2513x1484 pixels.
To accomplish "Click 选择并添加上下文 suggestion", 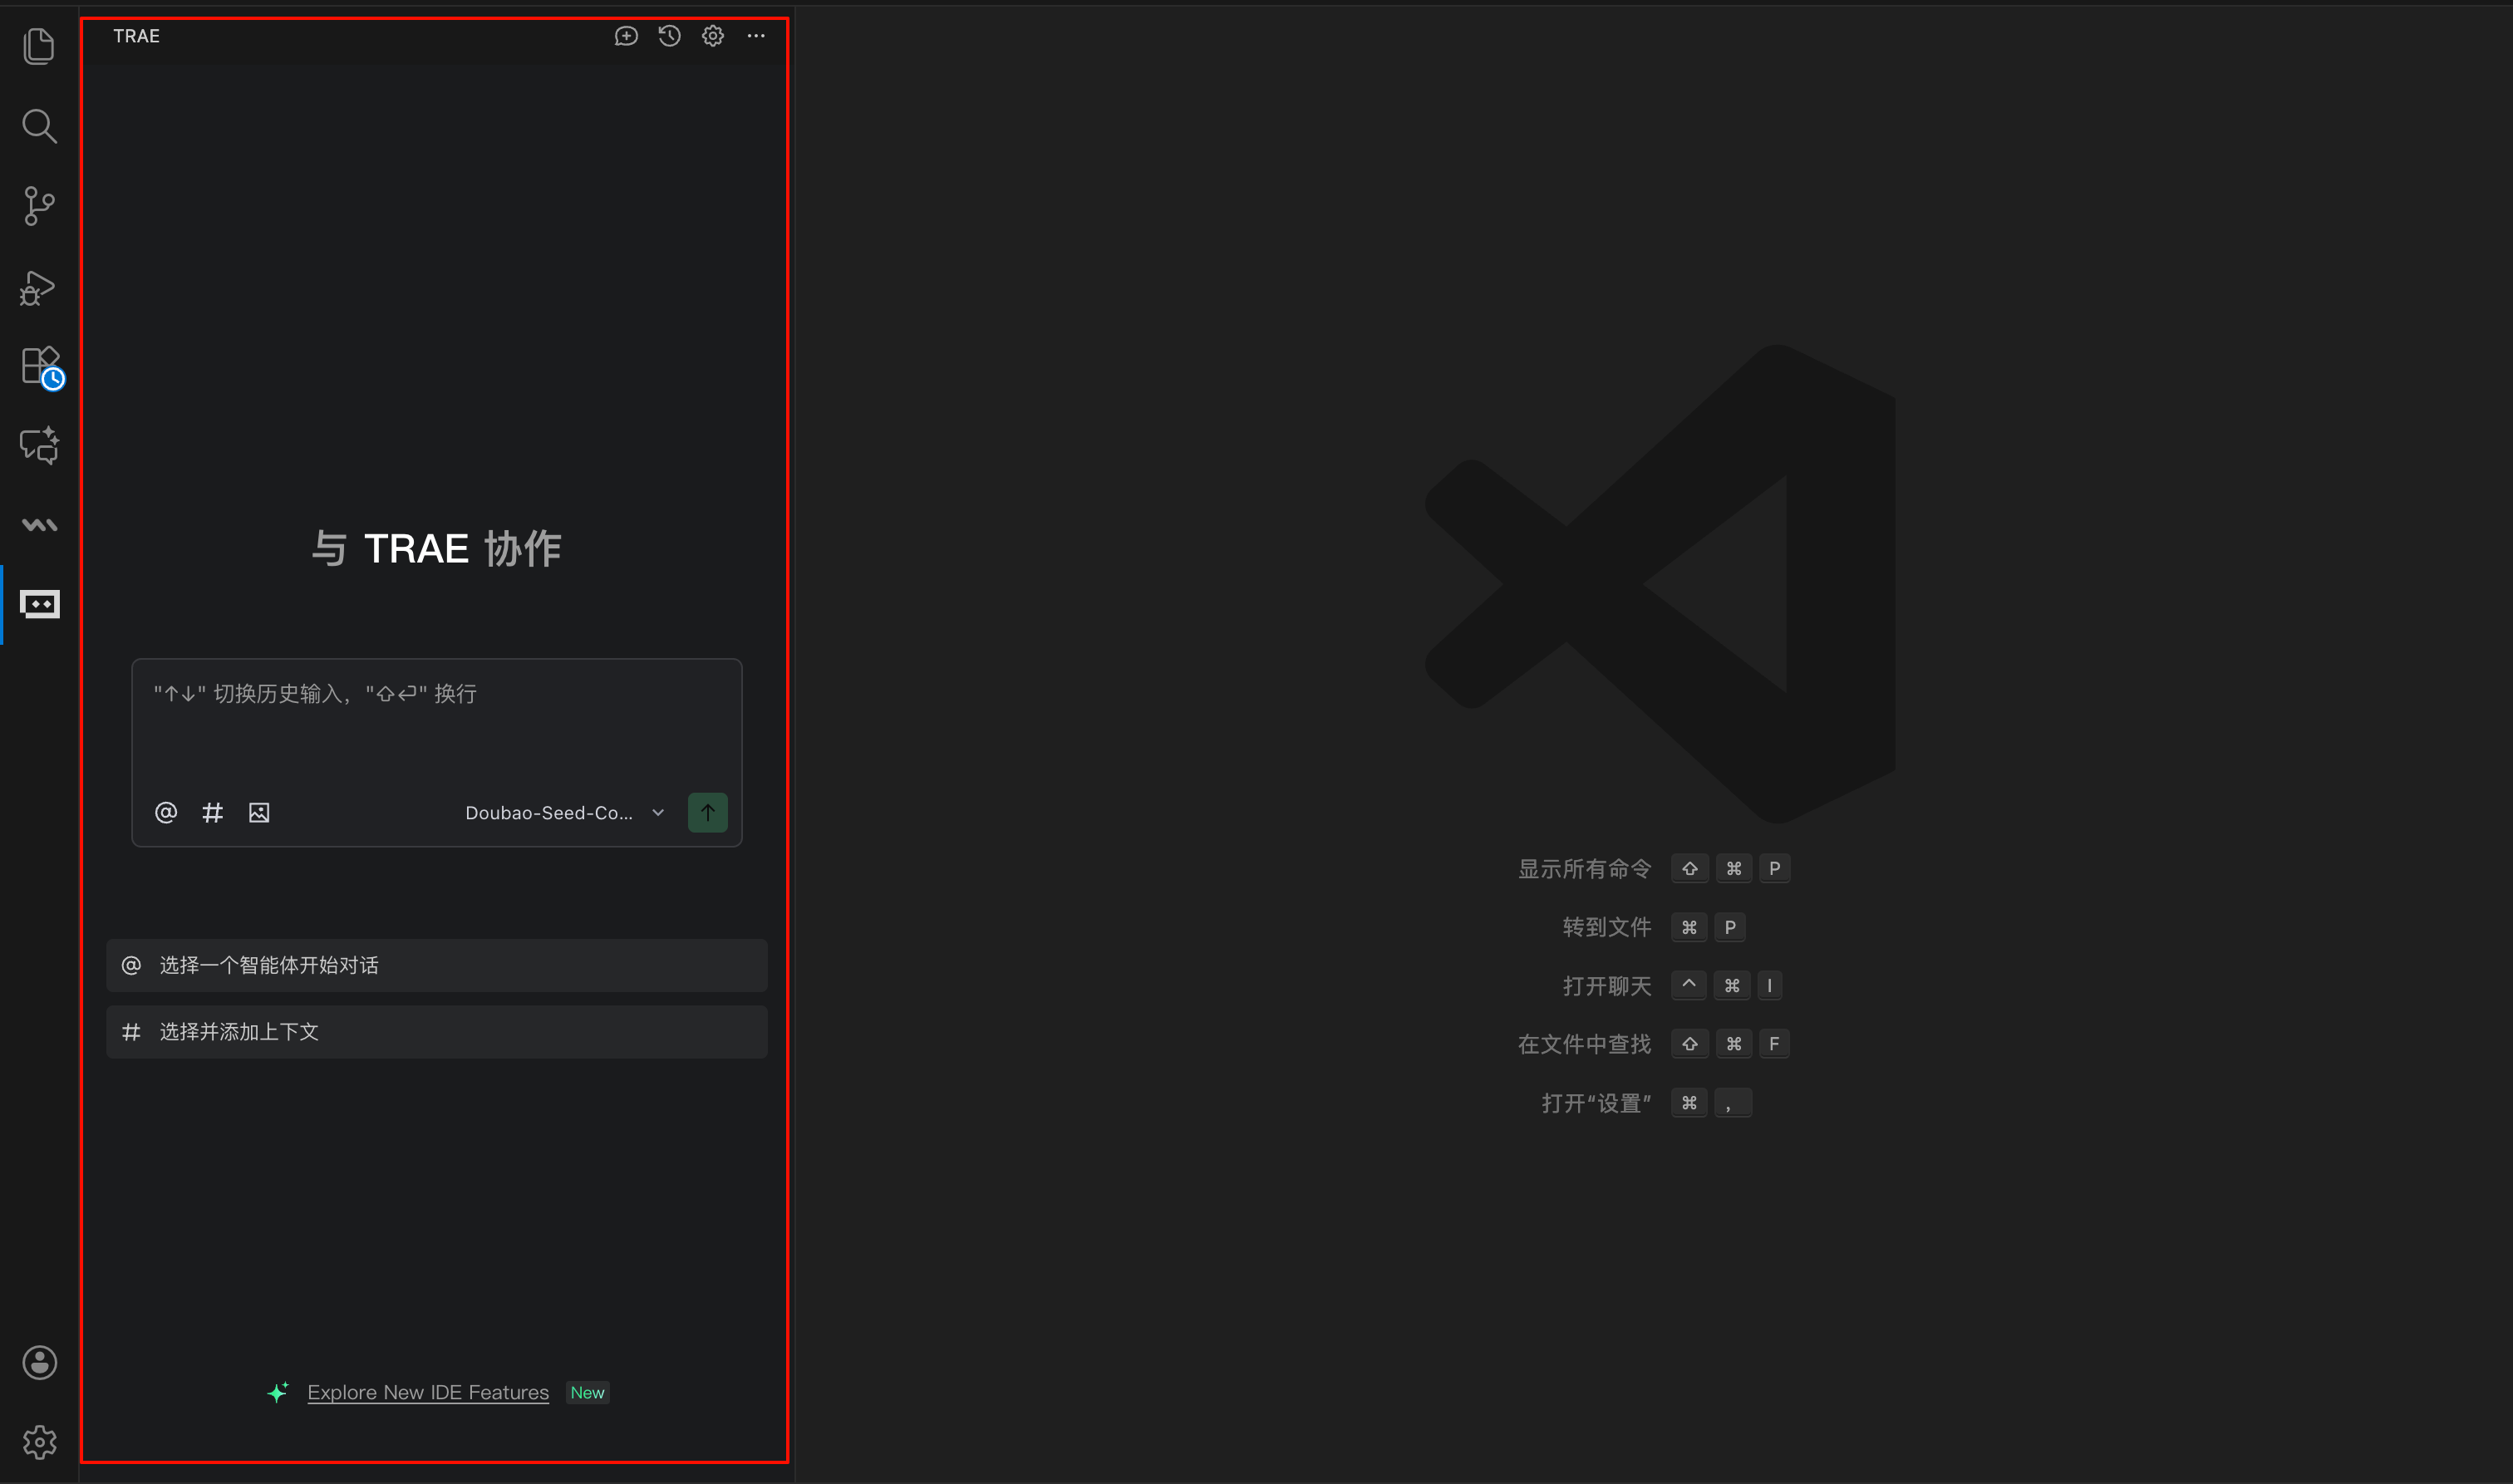I will 437,1032.
